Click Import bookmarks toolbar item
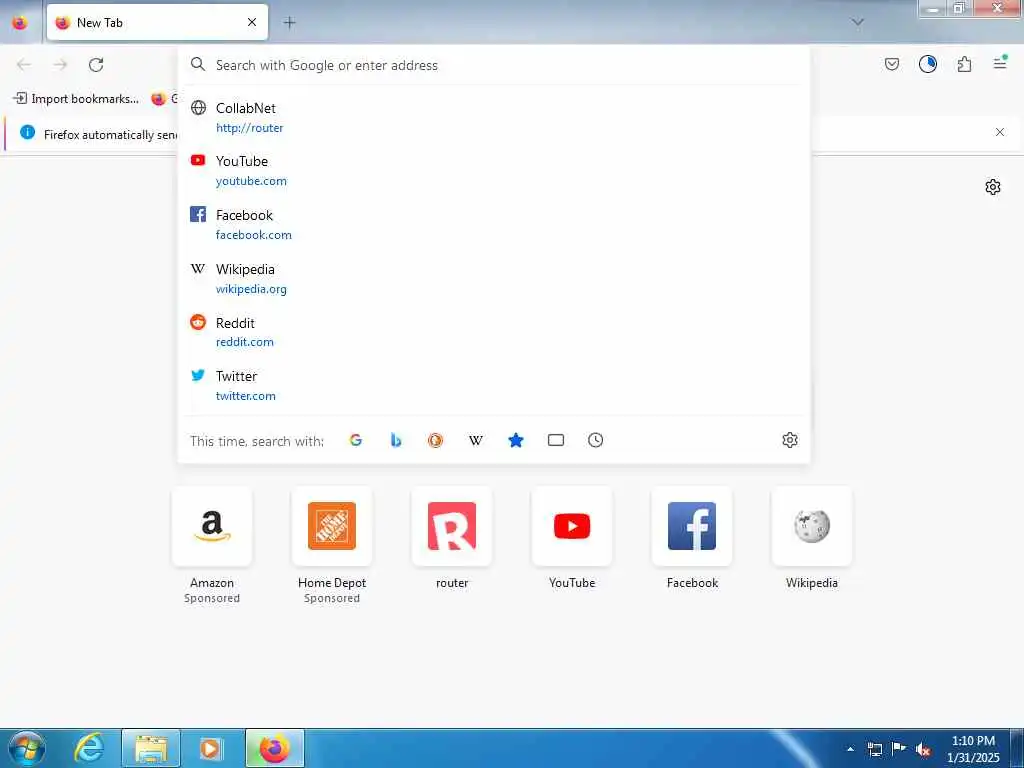 point(76,99)
